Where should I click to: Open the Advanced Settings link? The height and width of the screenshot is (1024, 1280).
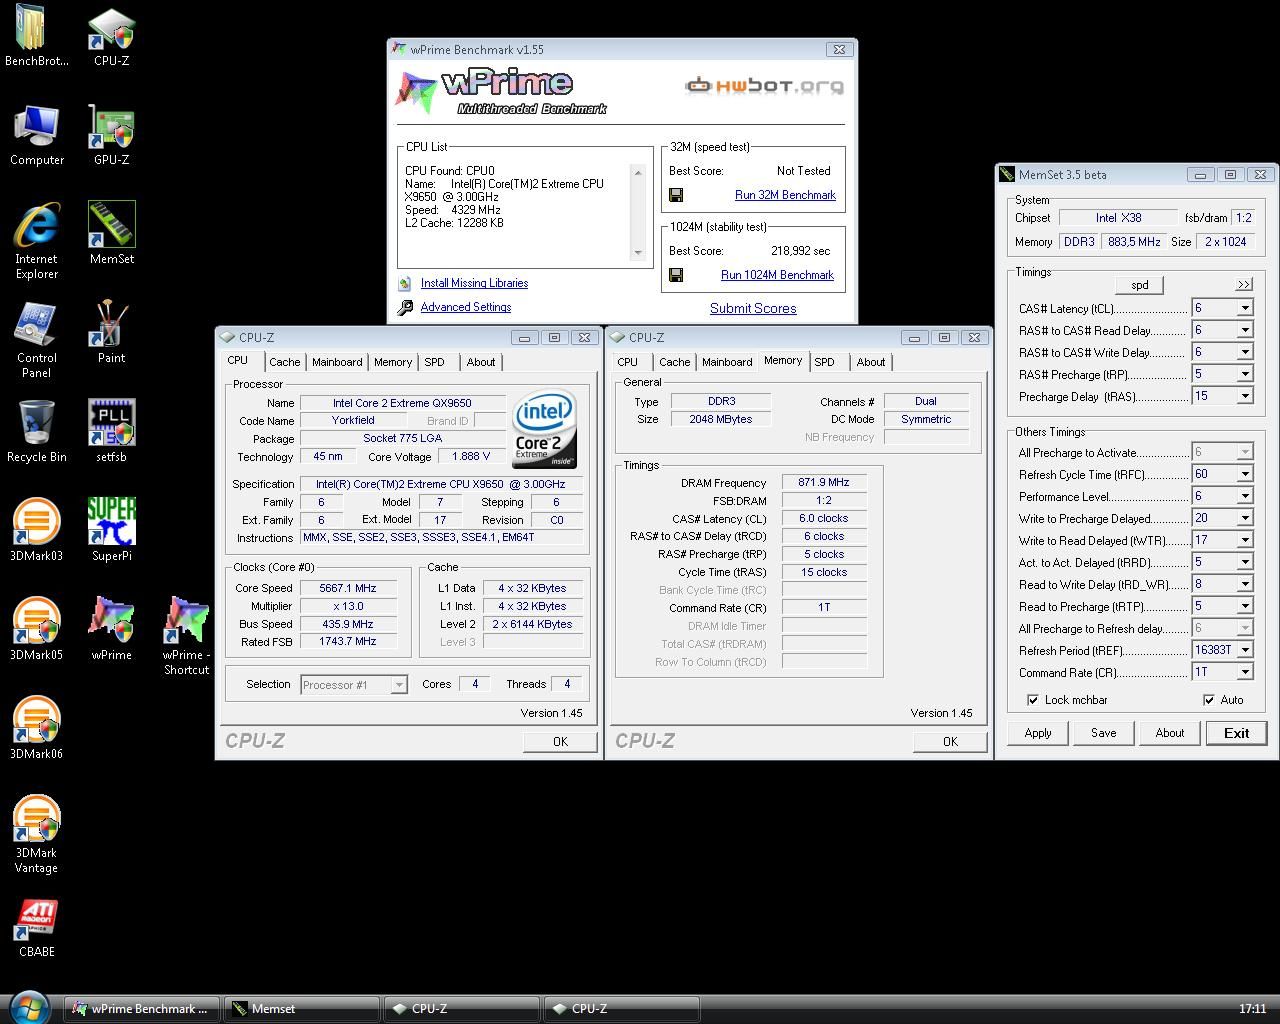(466, 307)
